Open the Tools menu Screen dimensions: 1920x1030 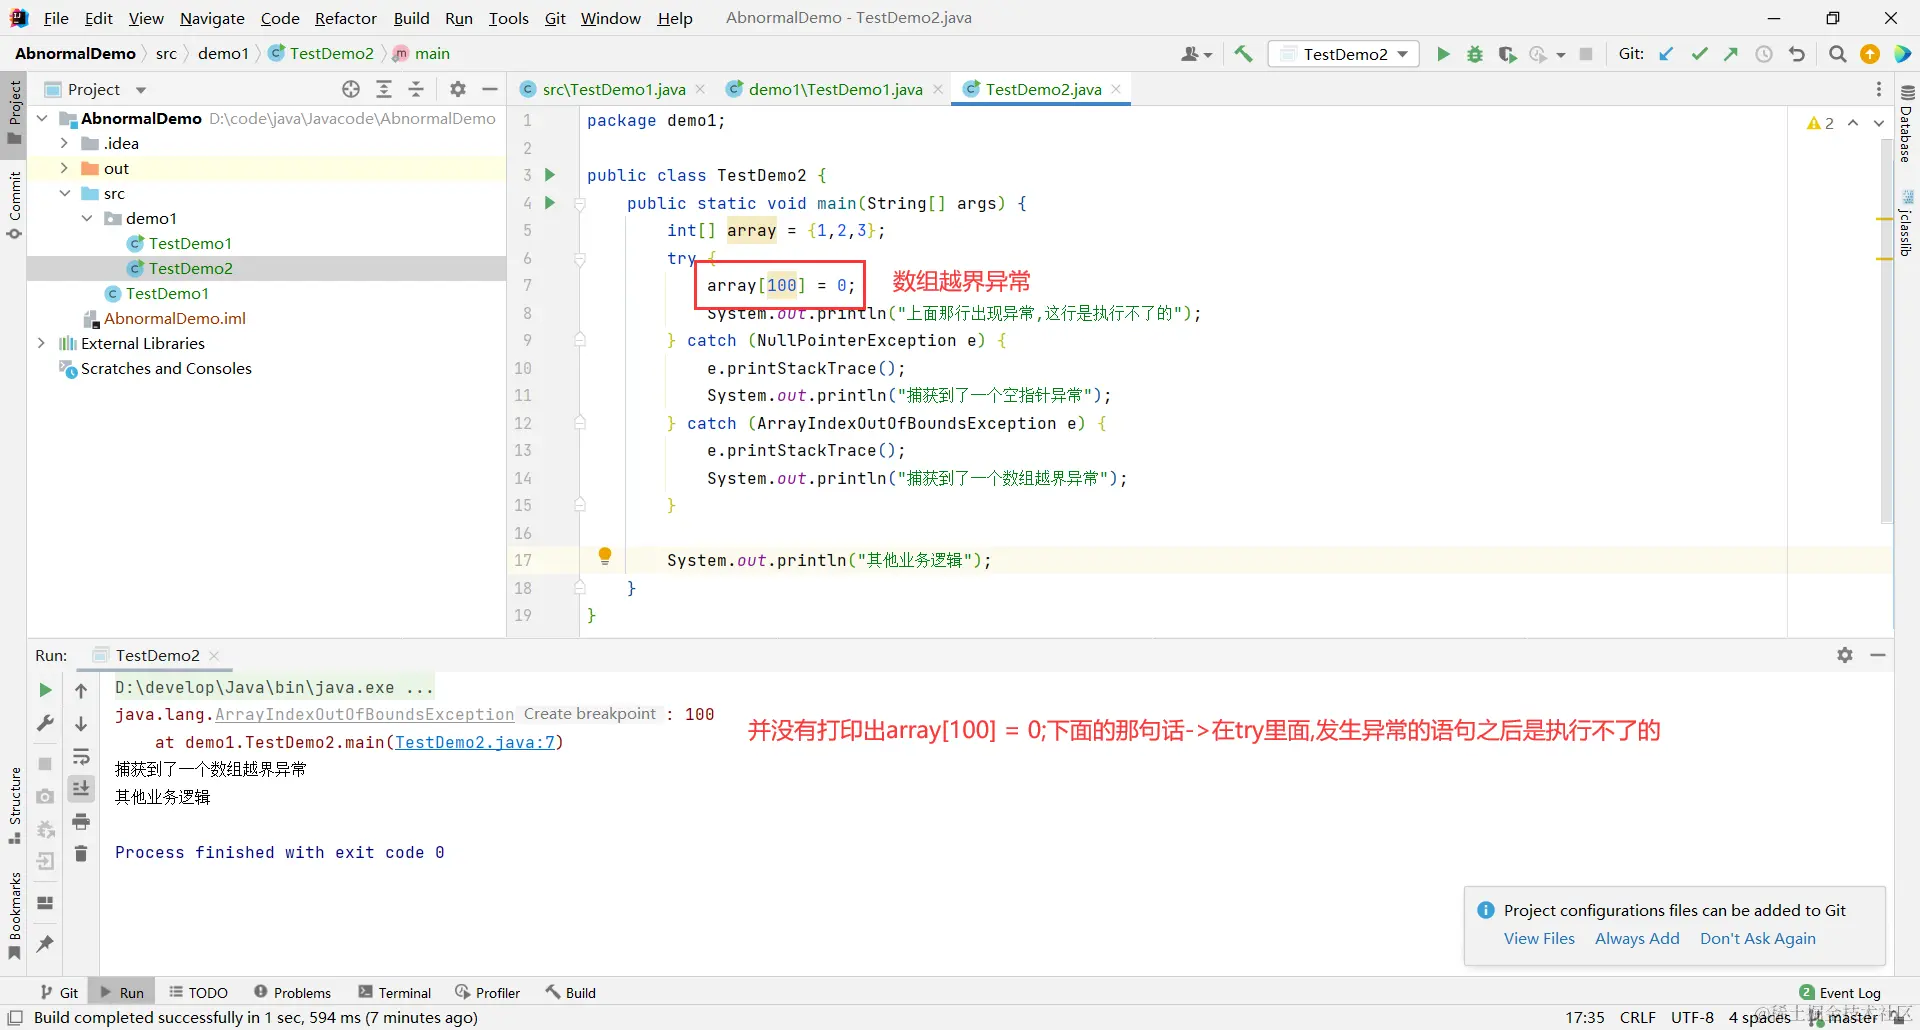pyautogui.click(x=509, y=18)
